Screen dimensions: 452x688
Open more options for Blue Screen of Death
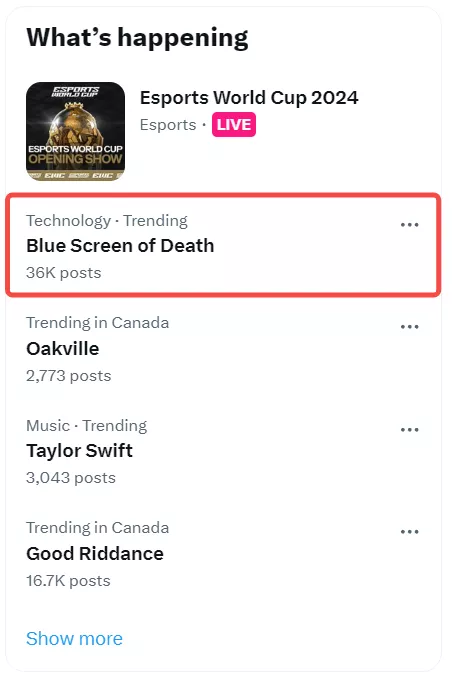coord(409,225)
